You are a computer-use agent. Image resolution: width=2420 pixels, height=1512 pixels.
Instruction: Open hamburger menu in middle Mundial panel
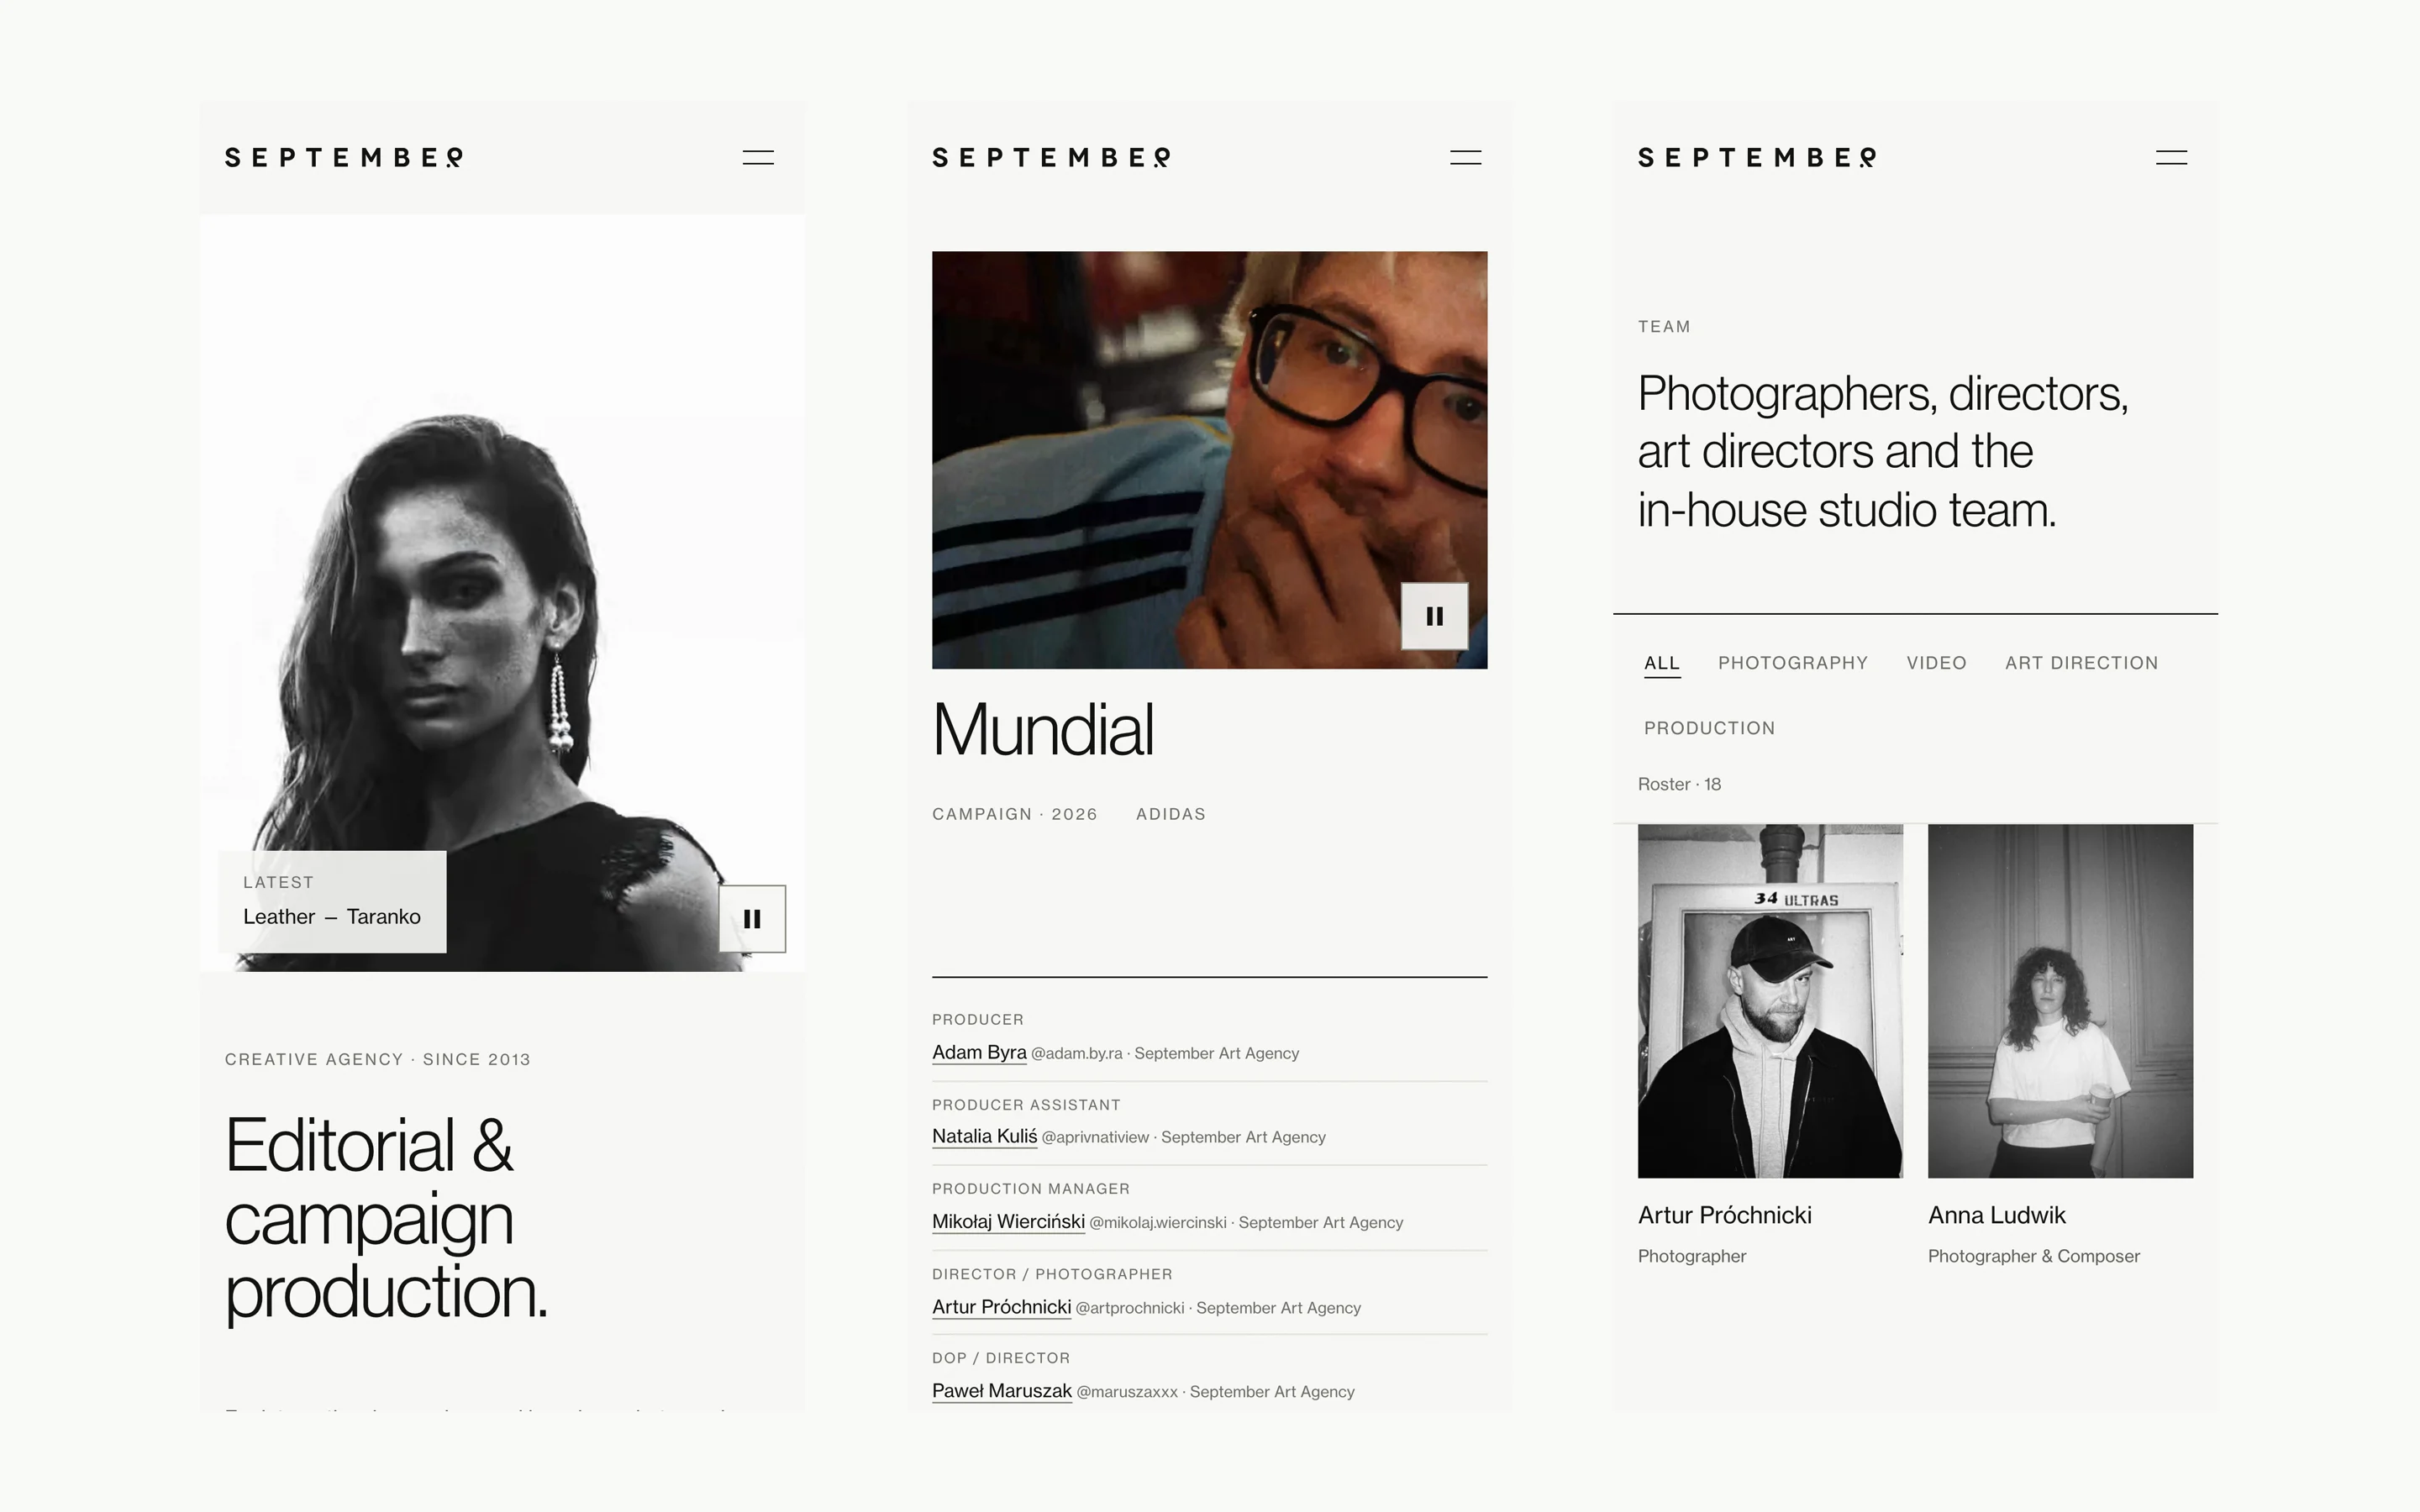[x=1465, y=157]
